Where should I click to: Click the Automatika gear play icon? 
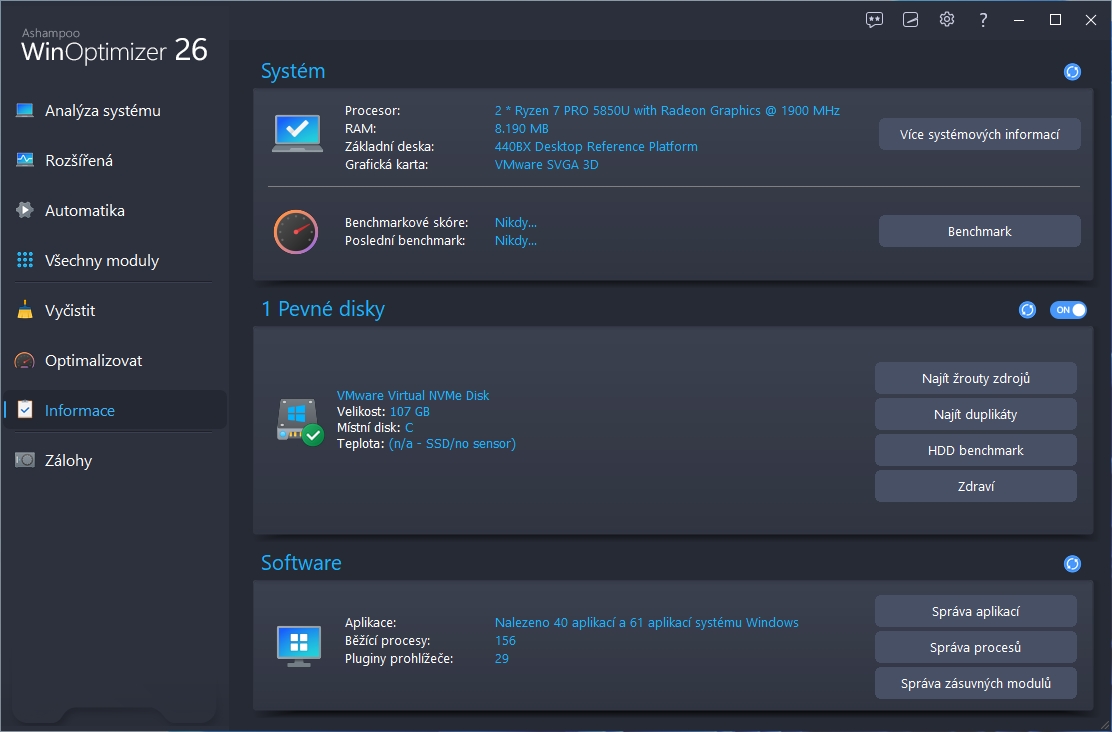tap(25, 210)
